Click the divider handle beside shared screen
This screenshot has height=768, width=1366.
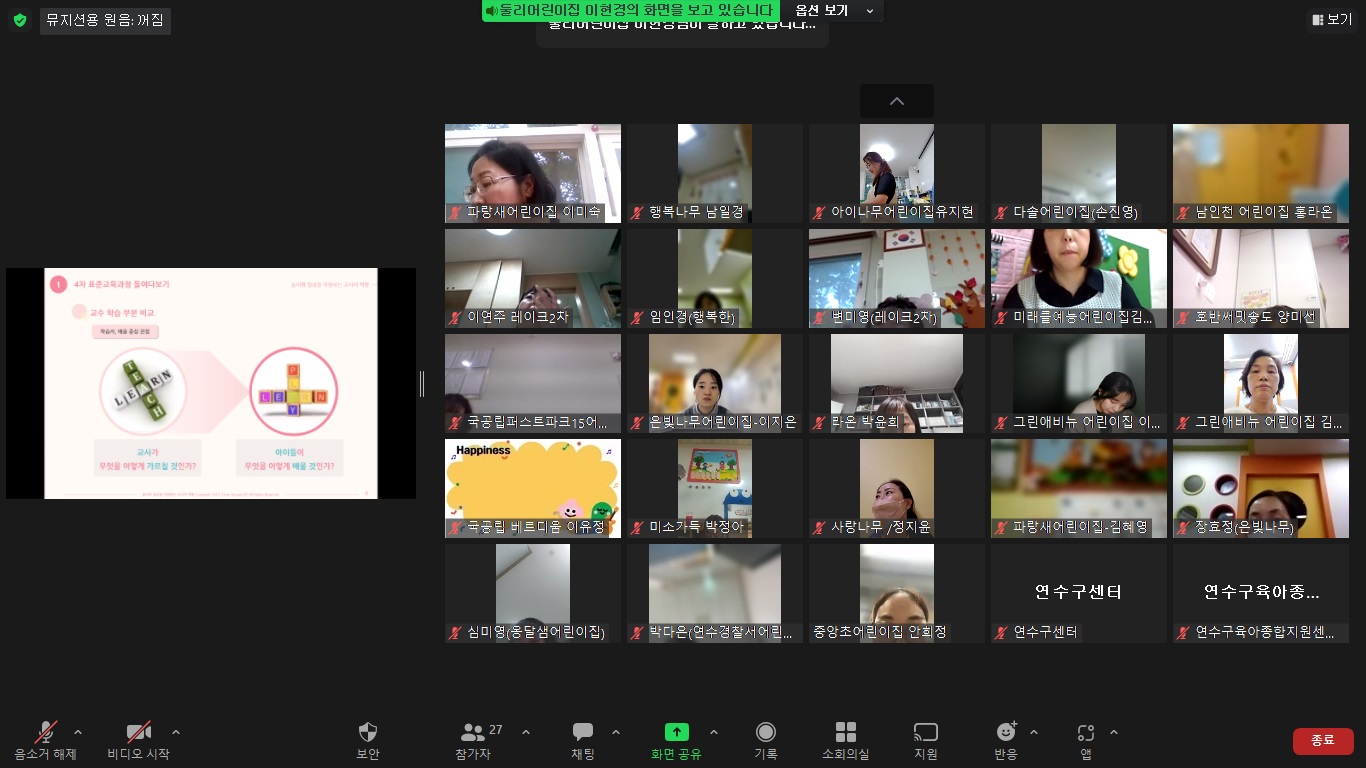pyautogui.click(x=422, y=383)
